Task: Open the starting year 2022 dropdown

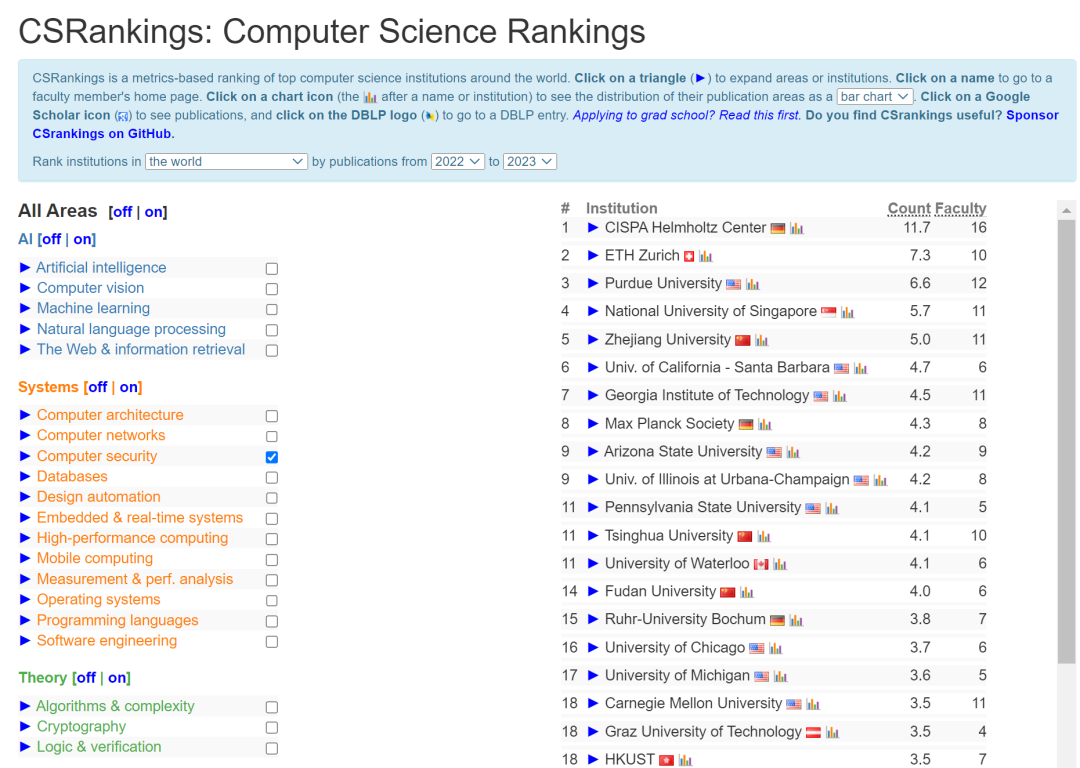Action: pos(457,161)
